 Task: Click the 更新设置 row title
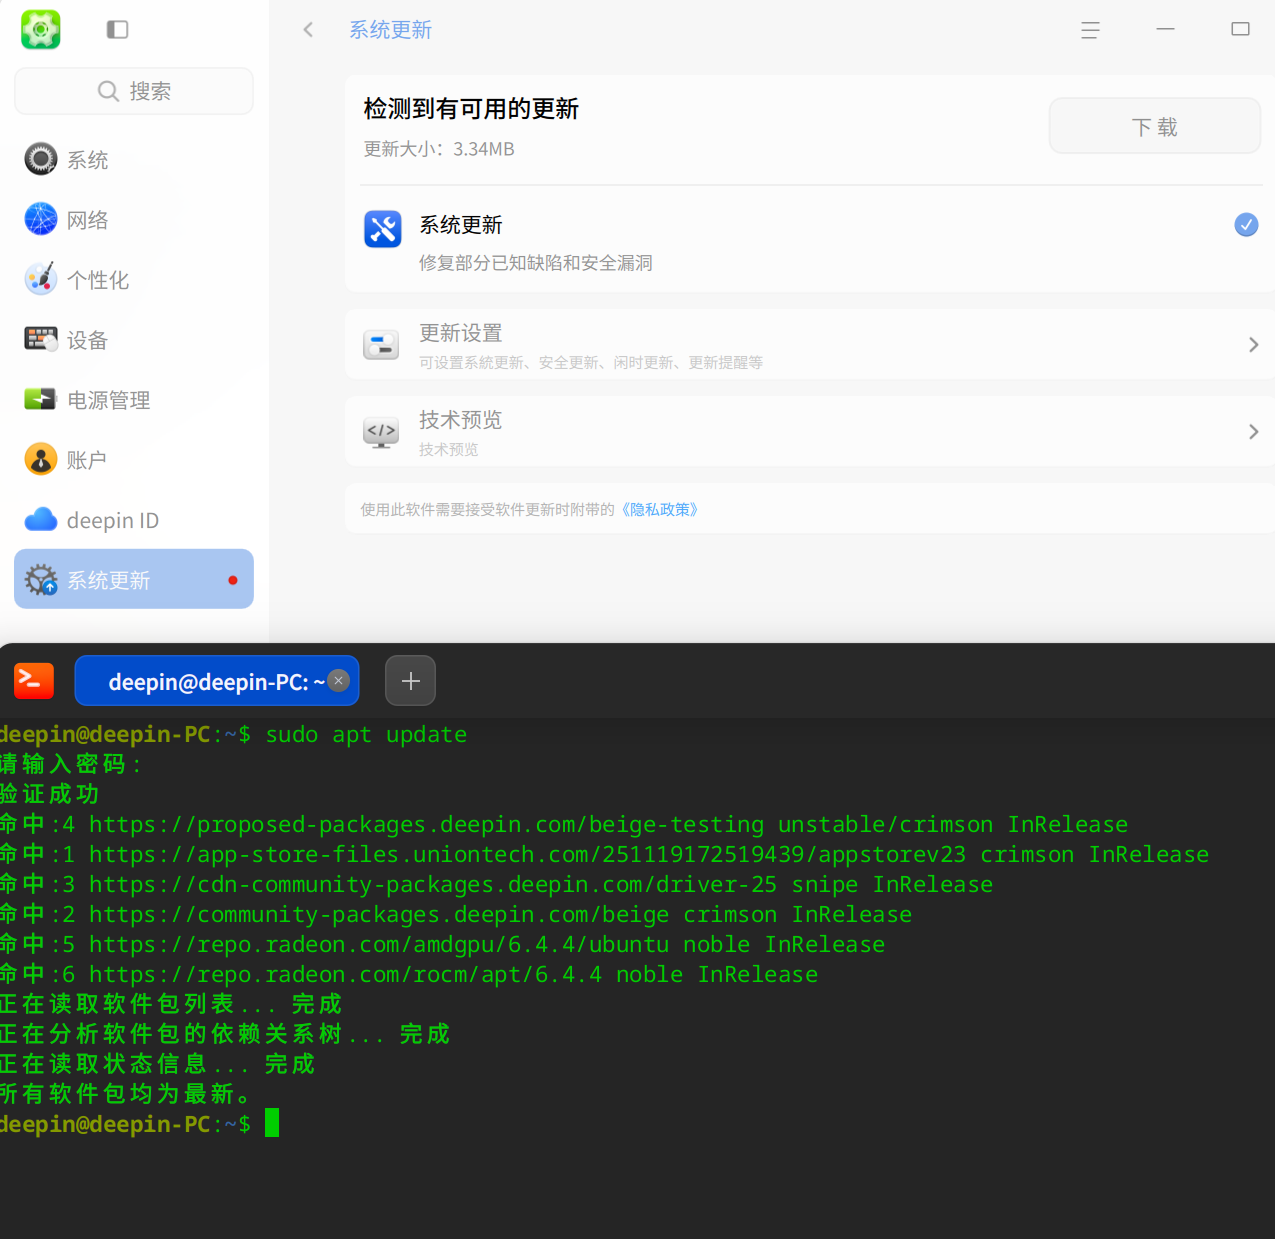click(460, 333)
